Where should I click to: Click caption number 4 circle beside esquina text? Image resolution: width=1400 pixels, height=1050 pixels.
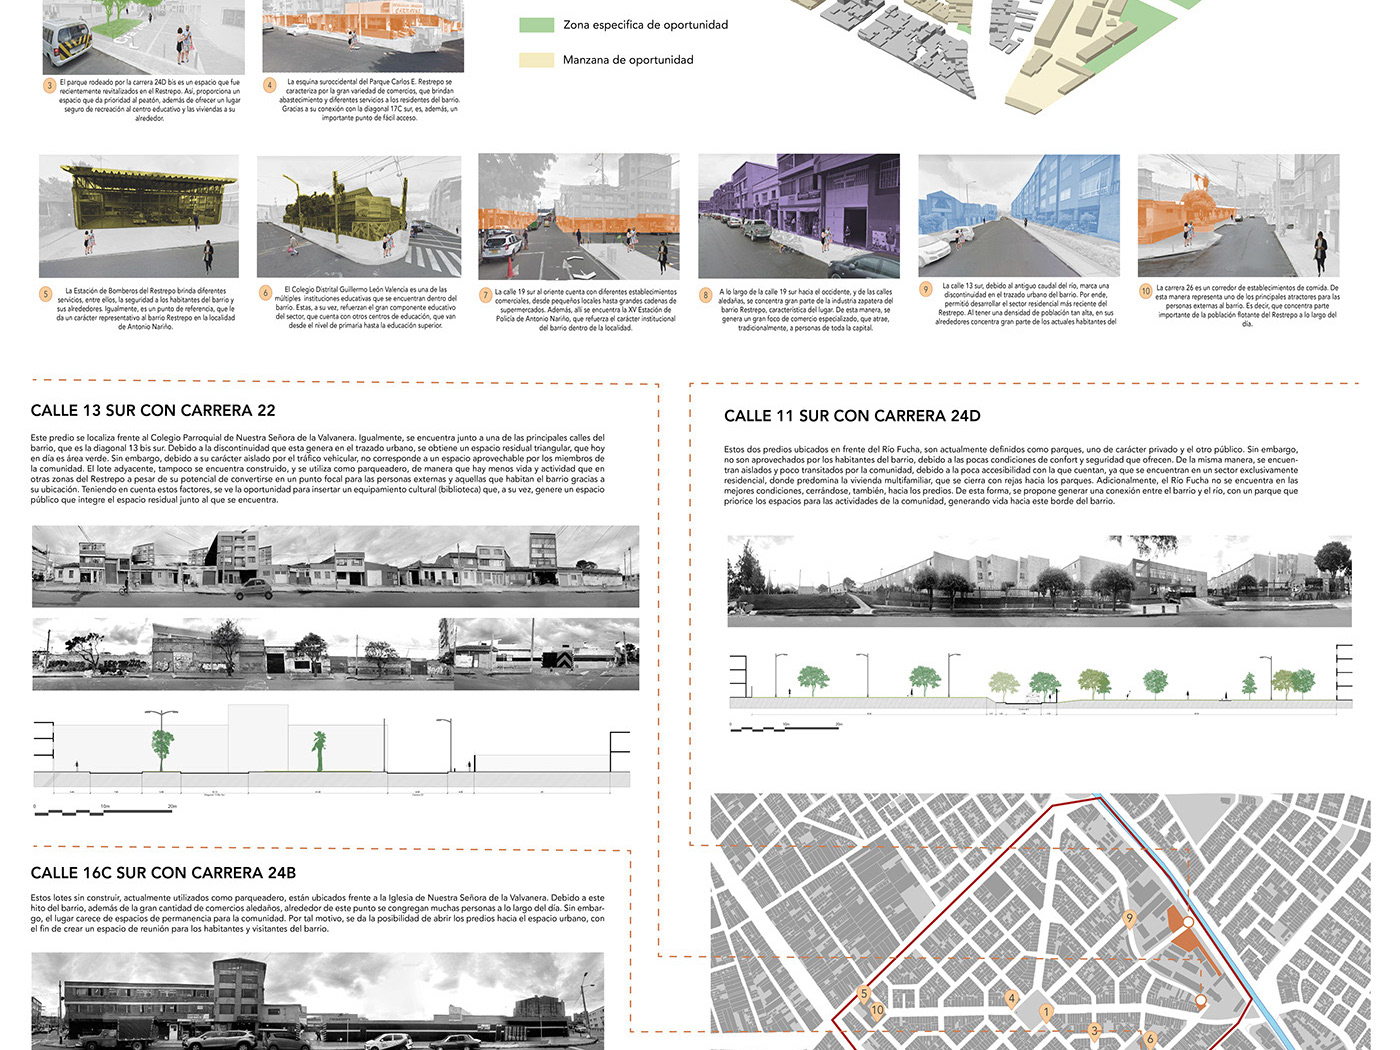pos(269,85)
